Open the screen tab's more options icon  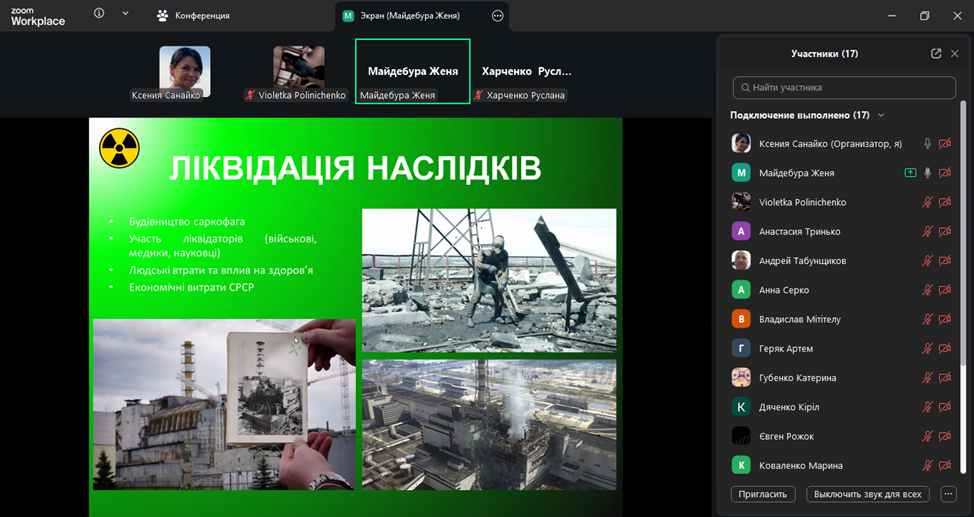(x=498, y=16)
